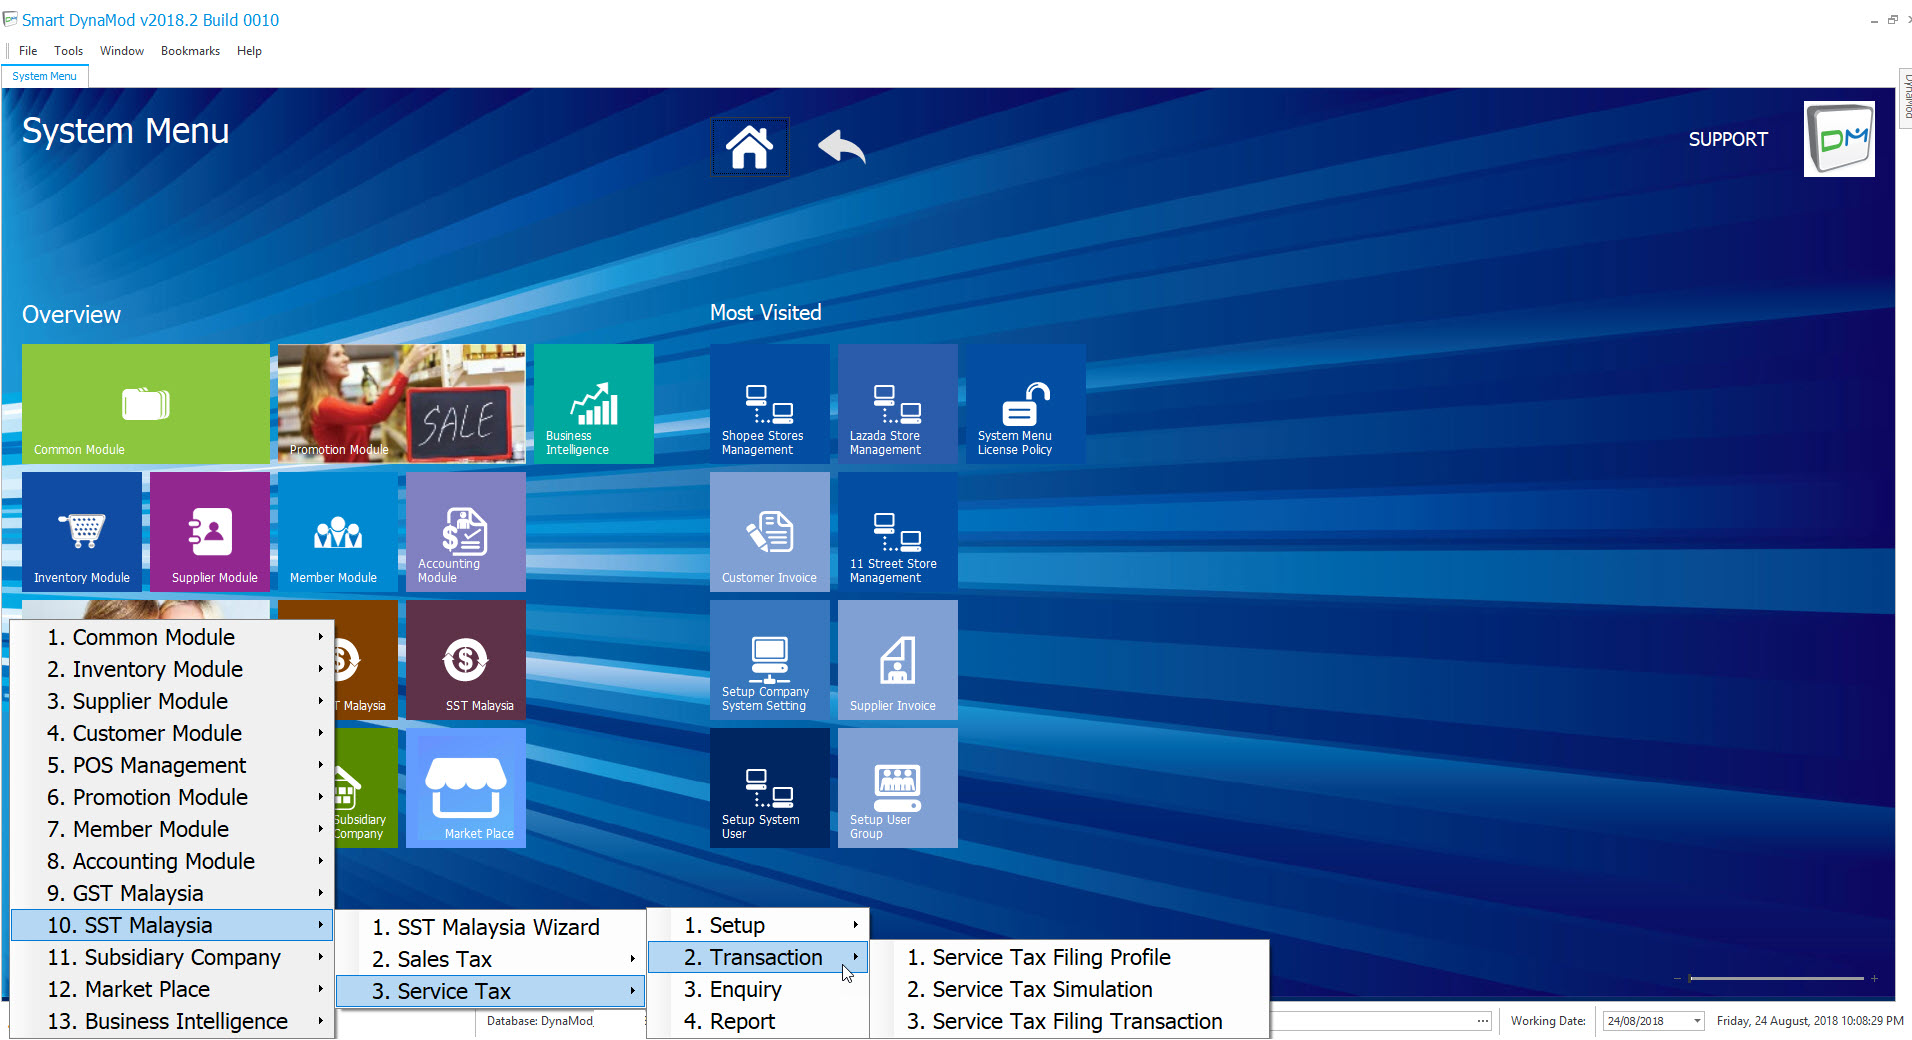The width and height of the screenshot is (1912, 1040).
Task: Open the Subsidiary Company tile
Action: pos(366,788)
